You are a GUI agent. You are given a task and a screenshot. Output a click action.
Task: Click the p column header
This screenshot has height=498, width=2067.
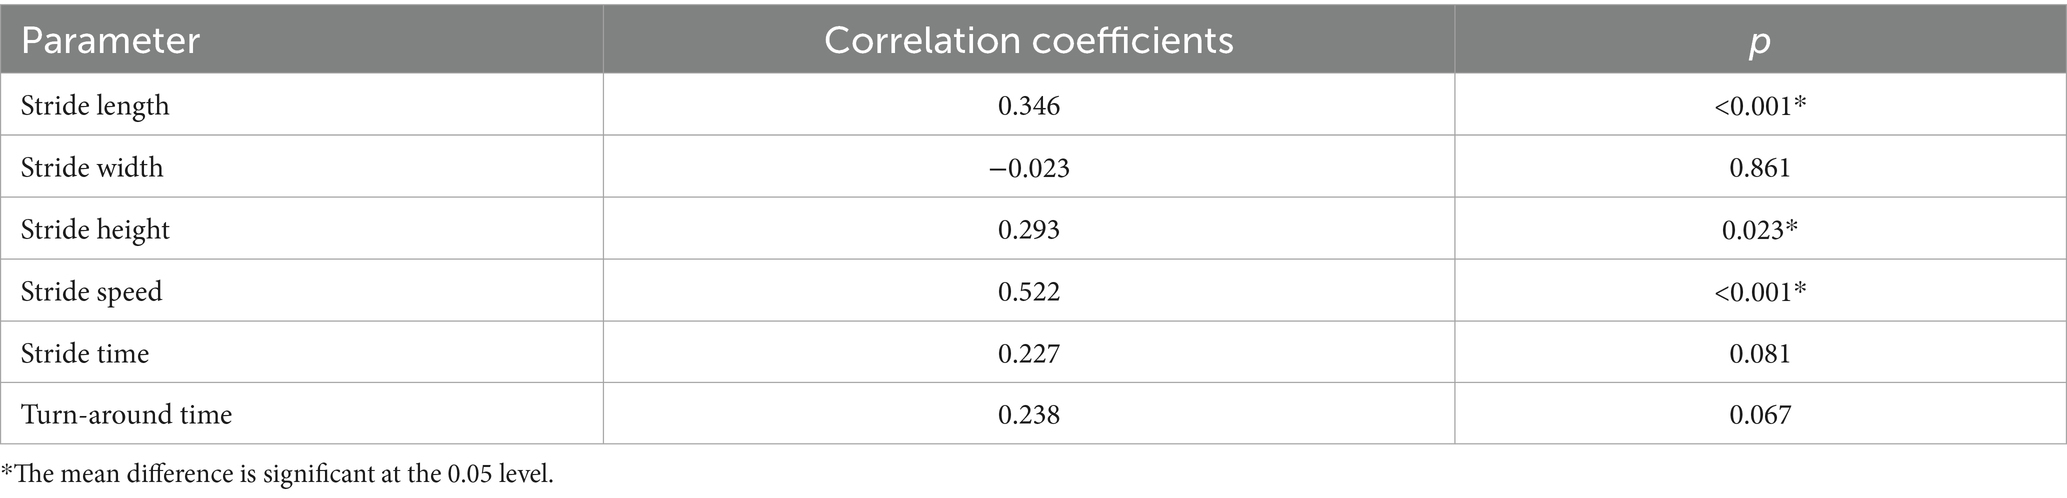[1759, 41]
